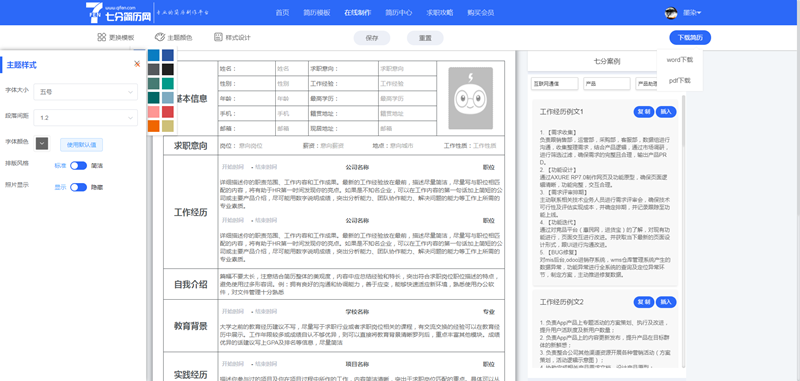Click the user avatar in header
Screen dimensions: 800x381
click(671, 13)
